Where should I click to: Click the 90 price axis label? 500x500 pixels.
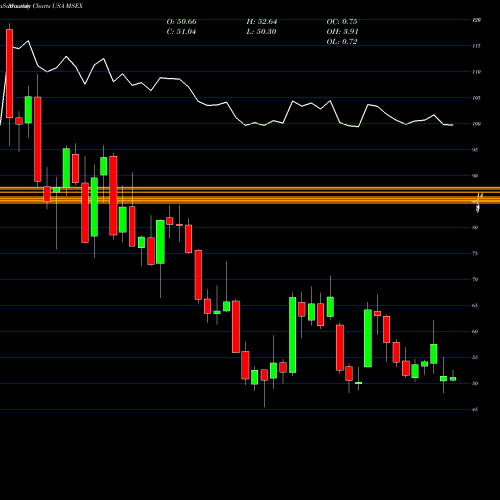point(475,176)
